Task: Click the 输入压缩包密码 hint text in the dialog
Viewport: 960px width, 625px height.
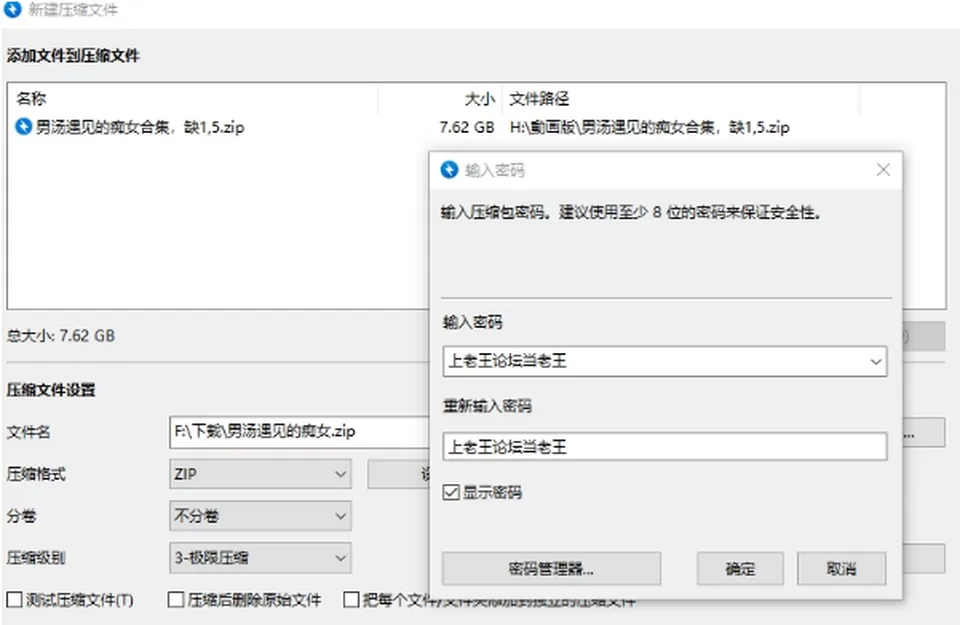Action: 631,212
